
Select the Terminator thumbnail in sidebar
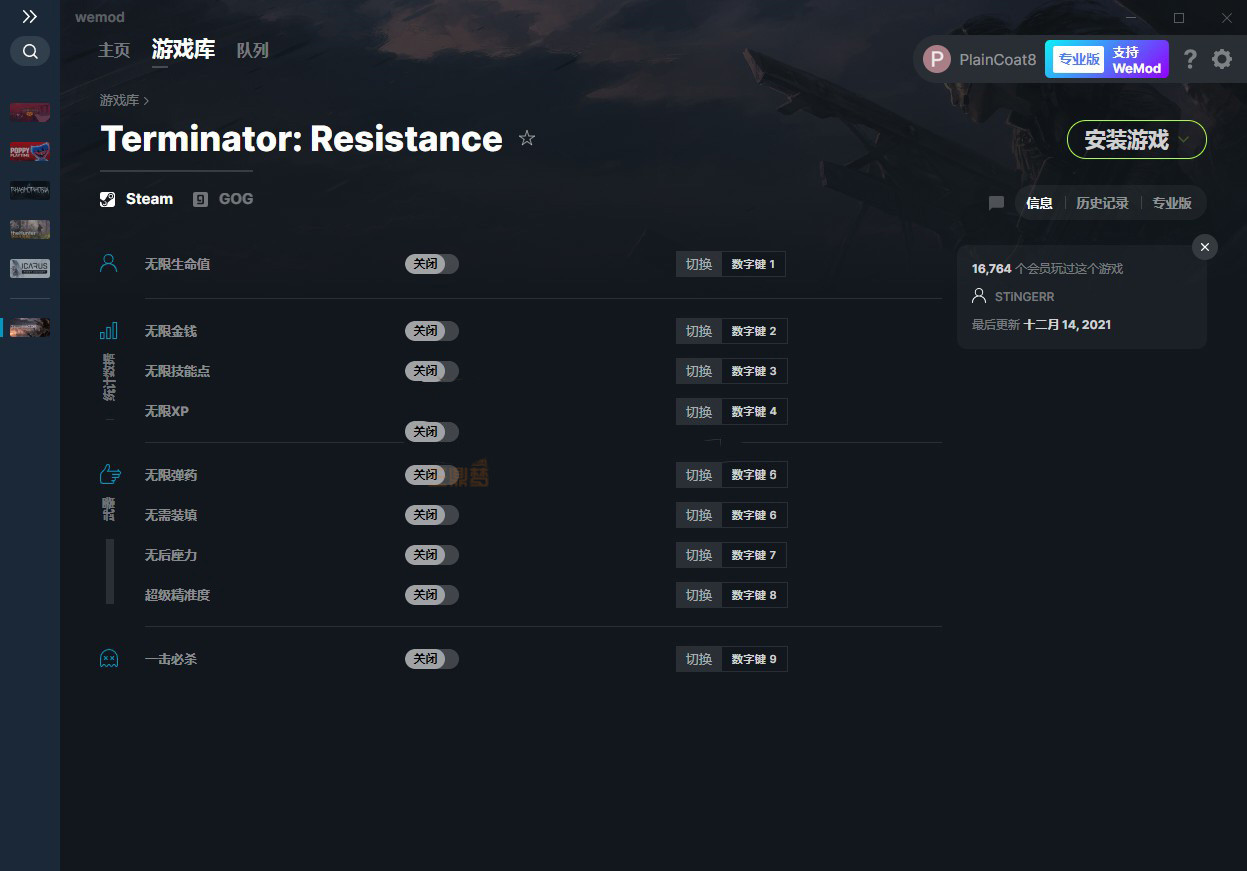click(30, 327)
